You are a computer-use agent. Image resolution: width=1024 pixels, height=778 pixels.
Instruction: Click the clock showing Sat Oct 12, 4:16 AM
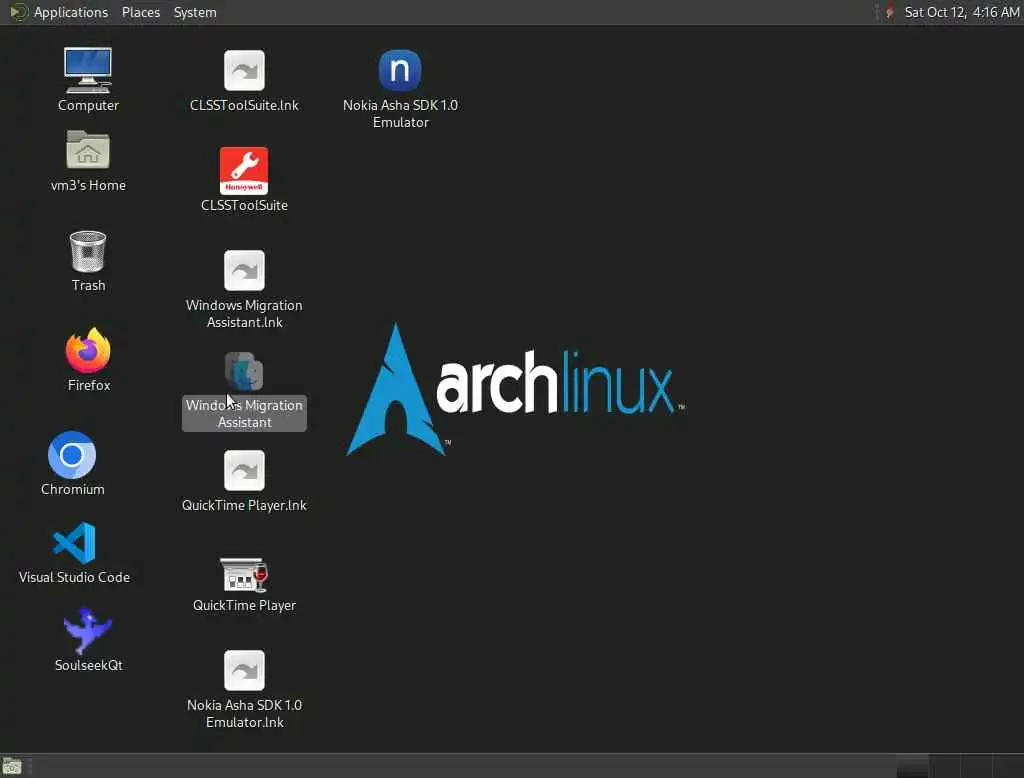click(961, 12)
